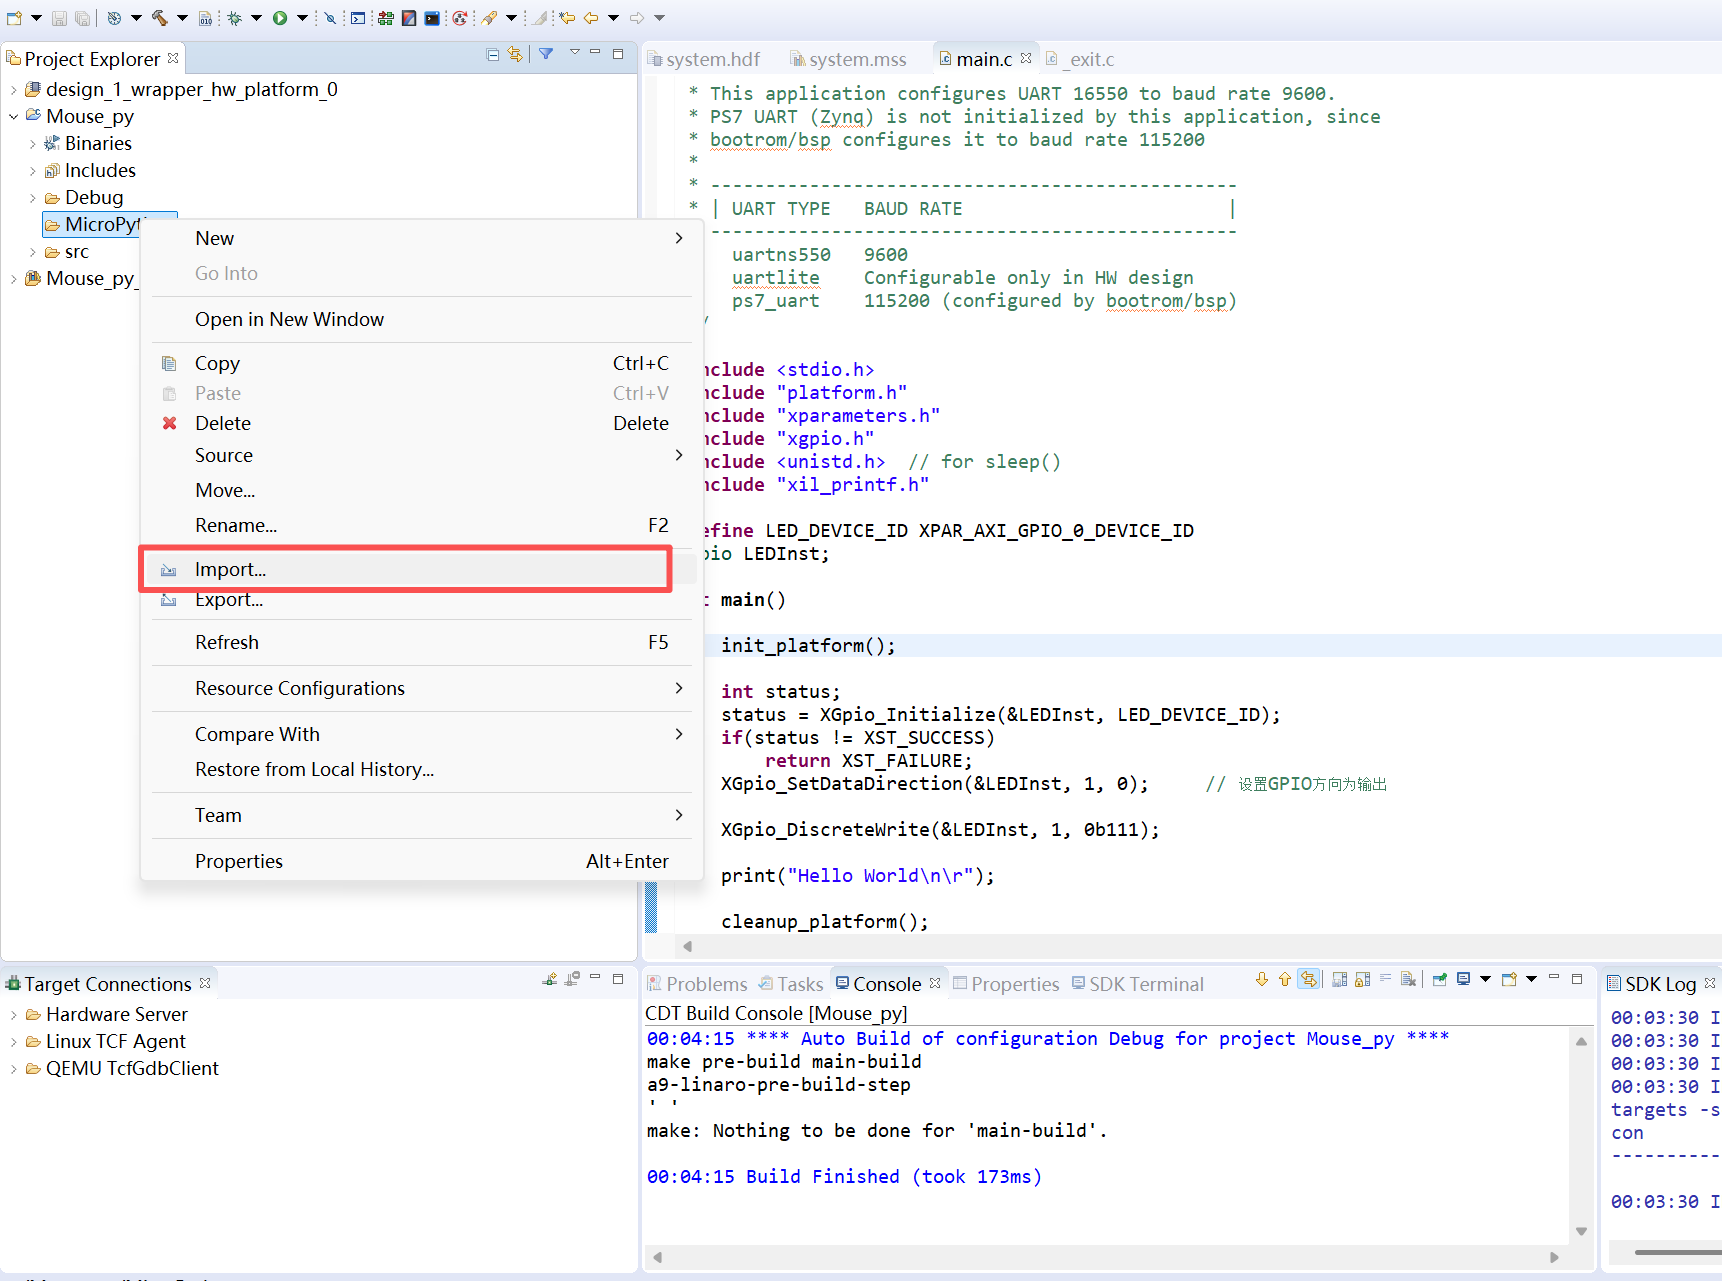Viewport: 1722px width, 1281px height.
Task: Expand the Binaries tree node
Action: 32,144
